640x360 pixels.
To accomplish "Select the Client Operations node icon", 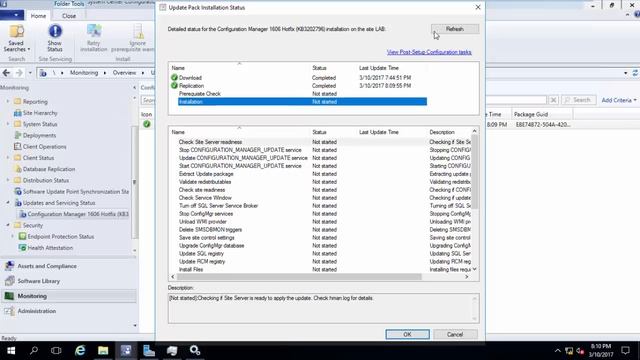I will [18, 146].
